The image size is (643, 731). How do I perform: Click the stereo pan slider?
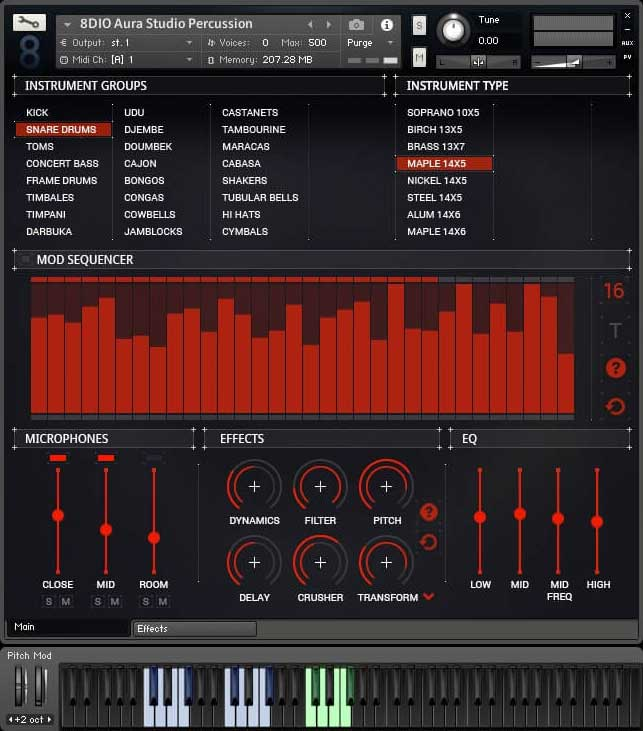point(478,62)
